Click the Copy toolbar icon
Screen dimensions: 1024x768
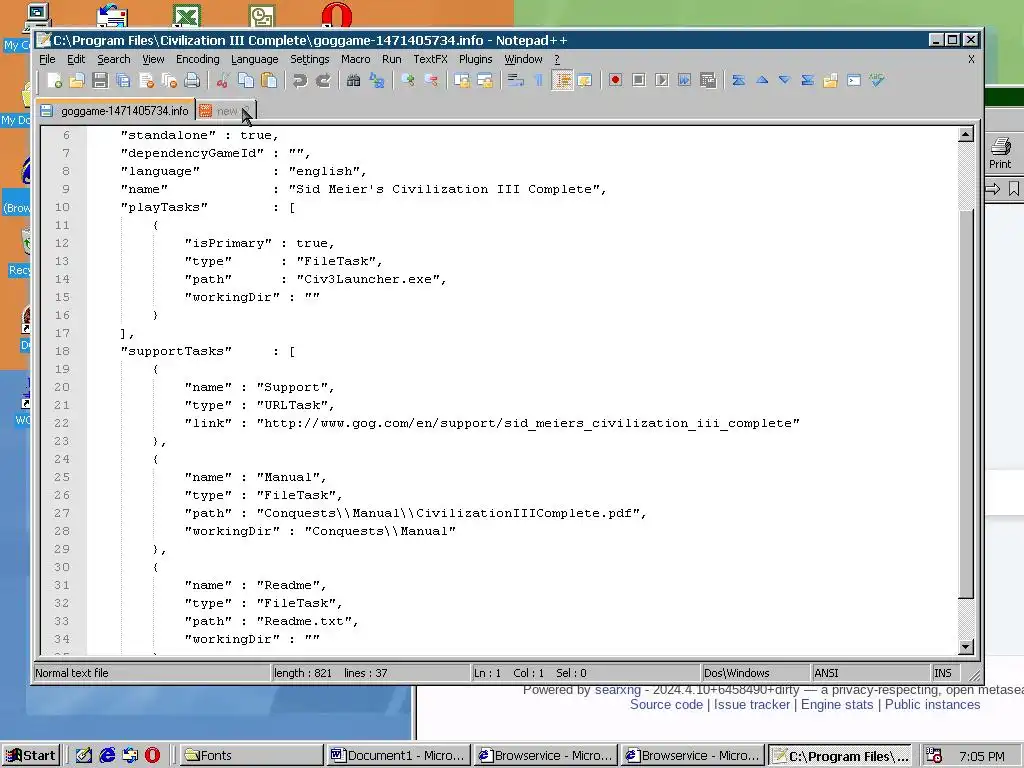246,80
